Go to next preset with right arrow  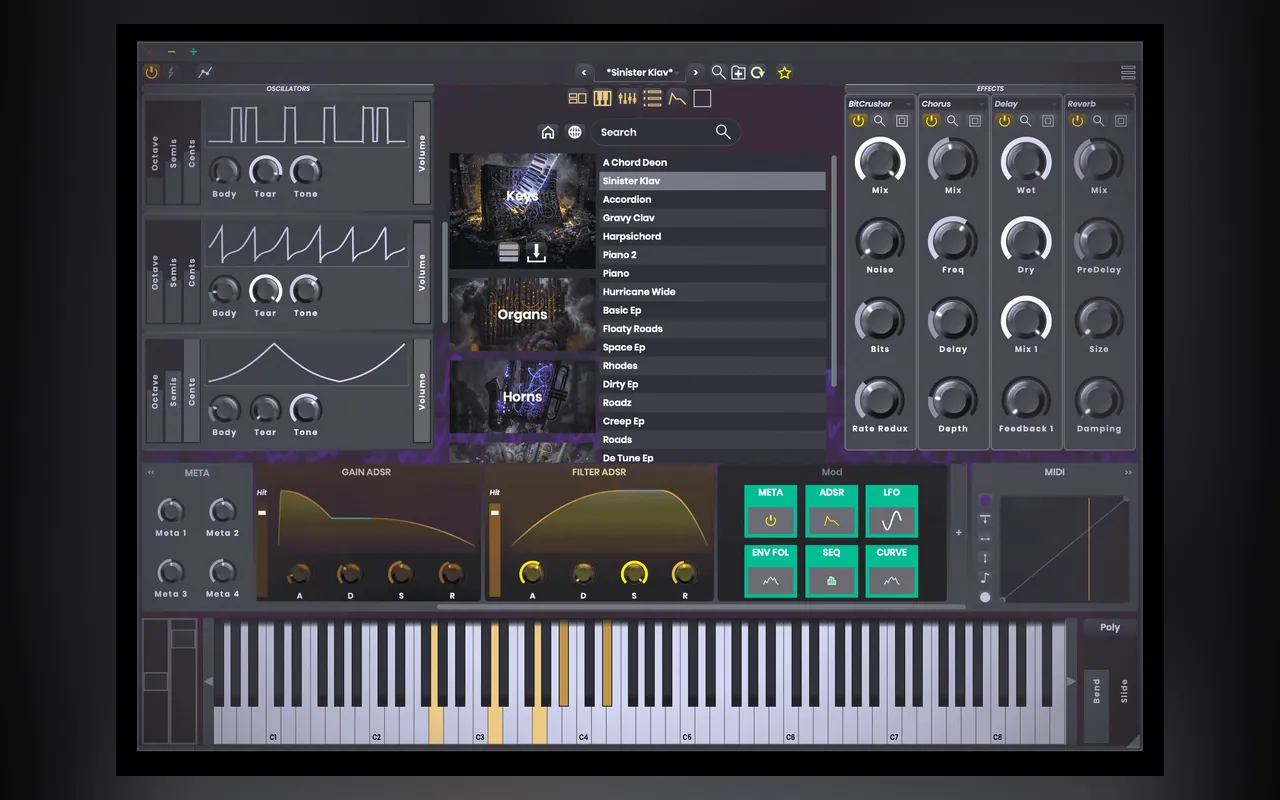point(696,72)
